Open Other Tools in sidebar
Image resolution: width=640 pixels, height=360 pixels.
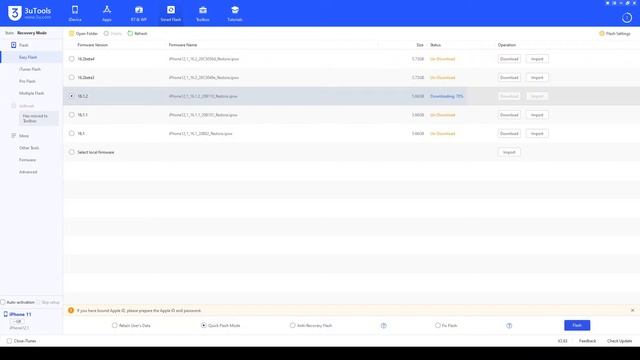pos(29,148)
